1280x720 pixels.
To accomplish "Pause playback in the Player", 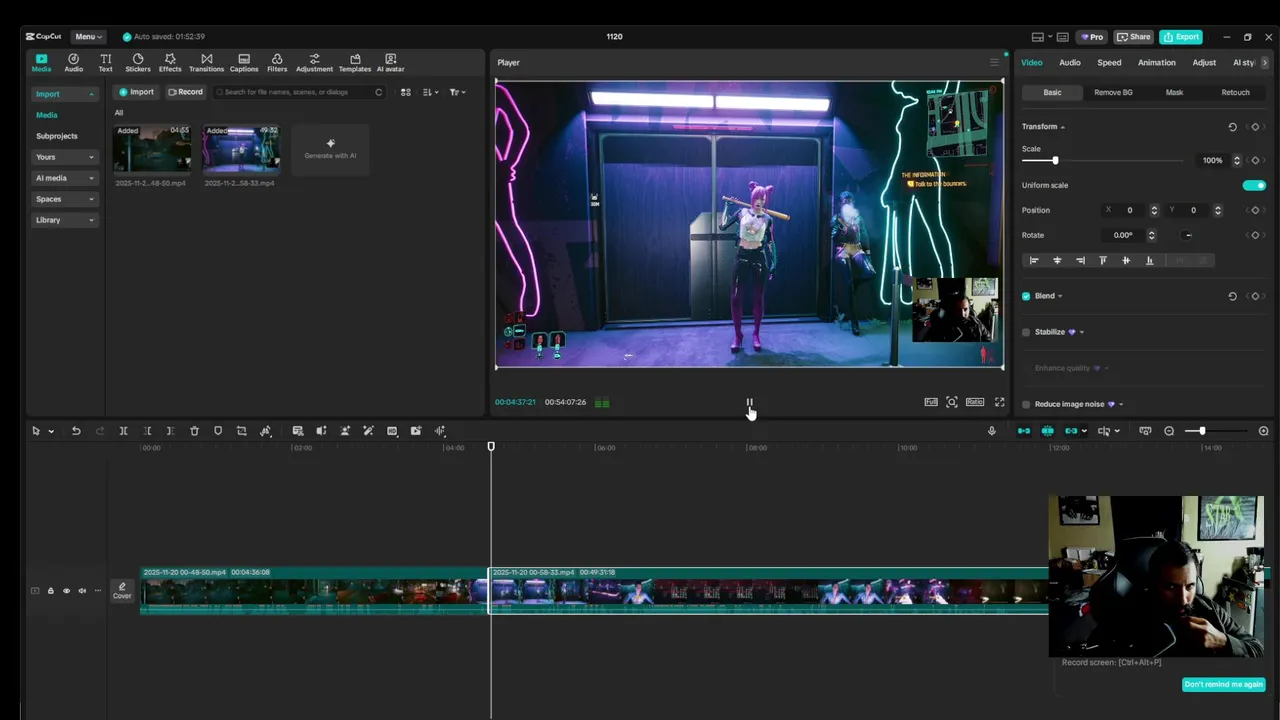I will tap(749, 402).
